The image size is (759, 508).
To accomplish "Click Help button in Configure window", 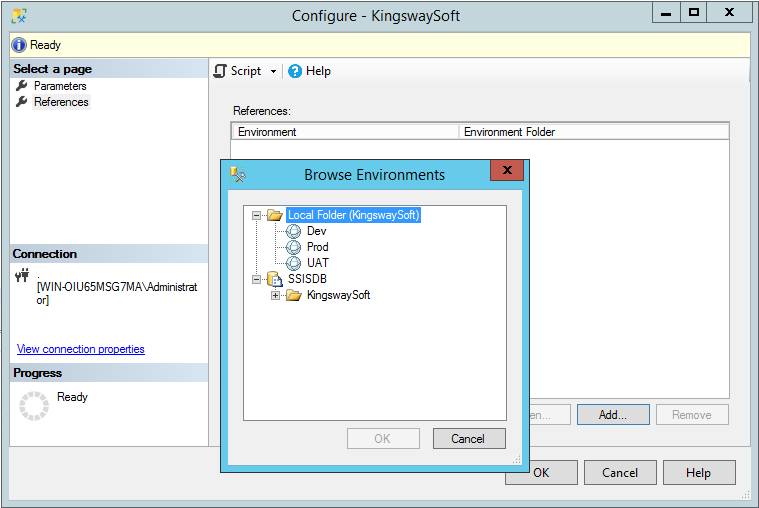I will 698,473.
